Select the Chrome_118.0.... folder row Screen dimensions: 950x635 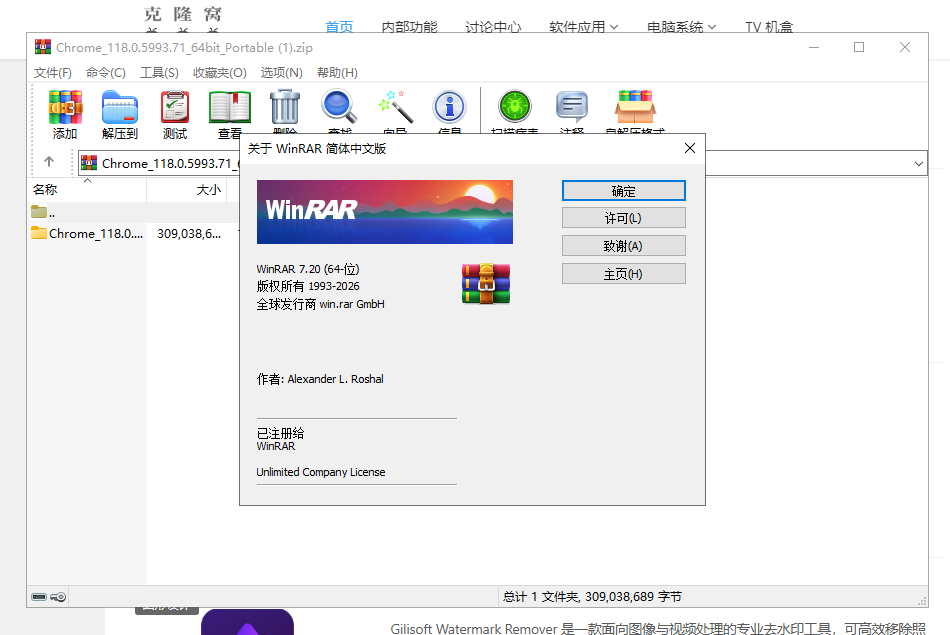pos(87,233)
